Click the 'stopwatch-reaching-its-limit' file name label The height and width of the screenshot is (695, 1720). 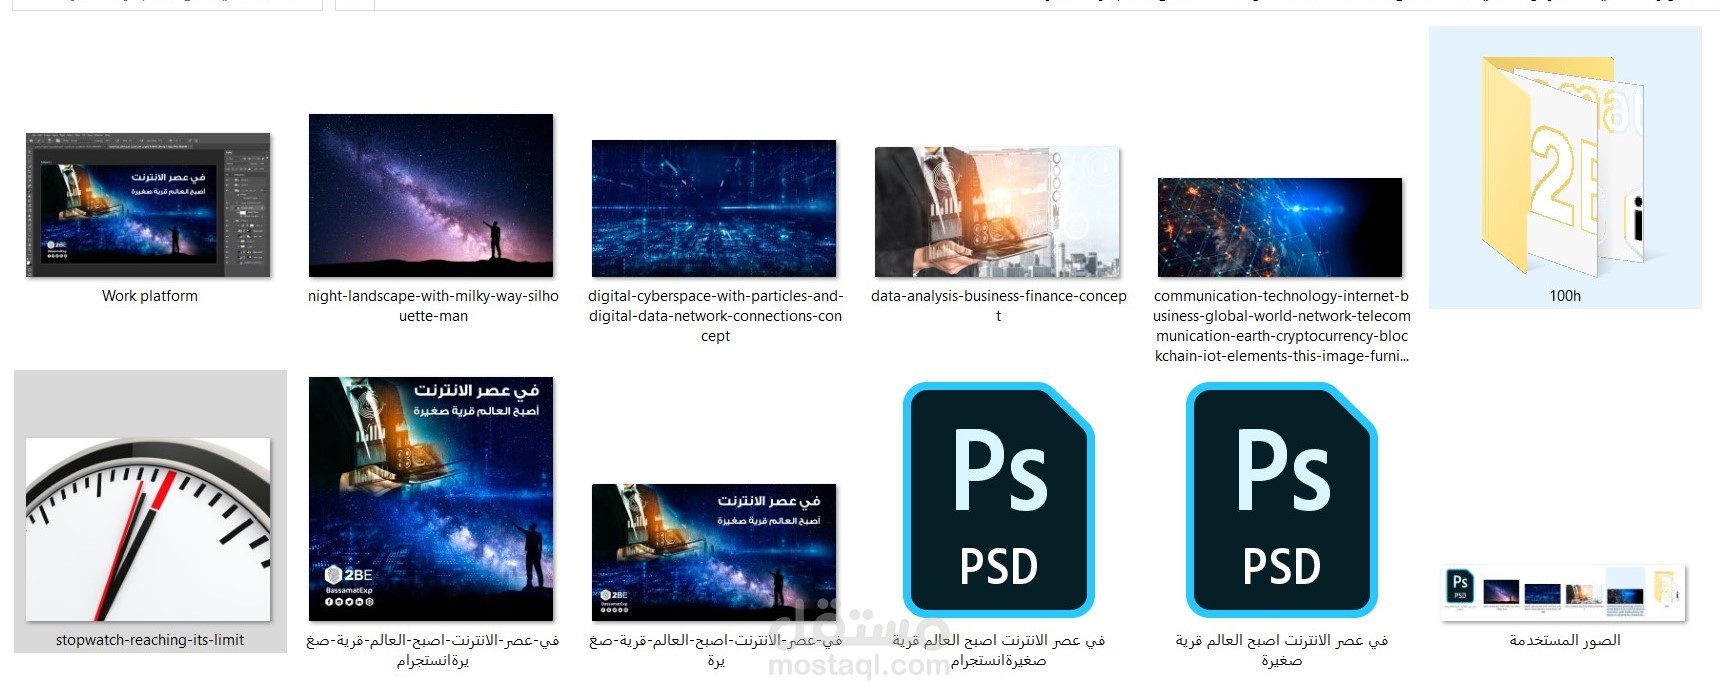point(150,640)
